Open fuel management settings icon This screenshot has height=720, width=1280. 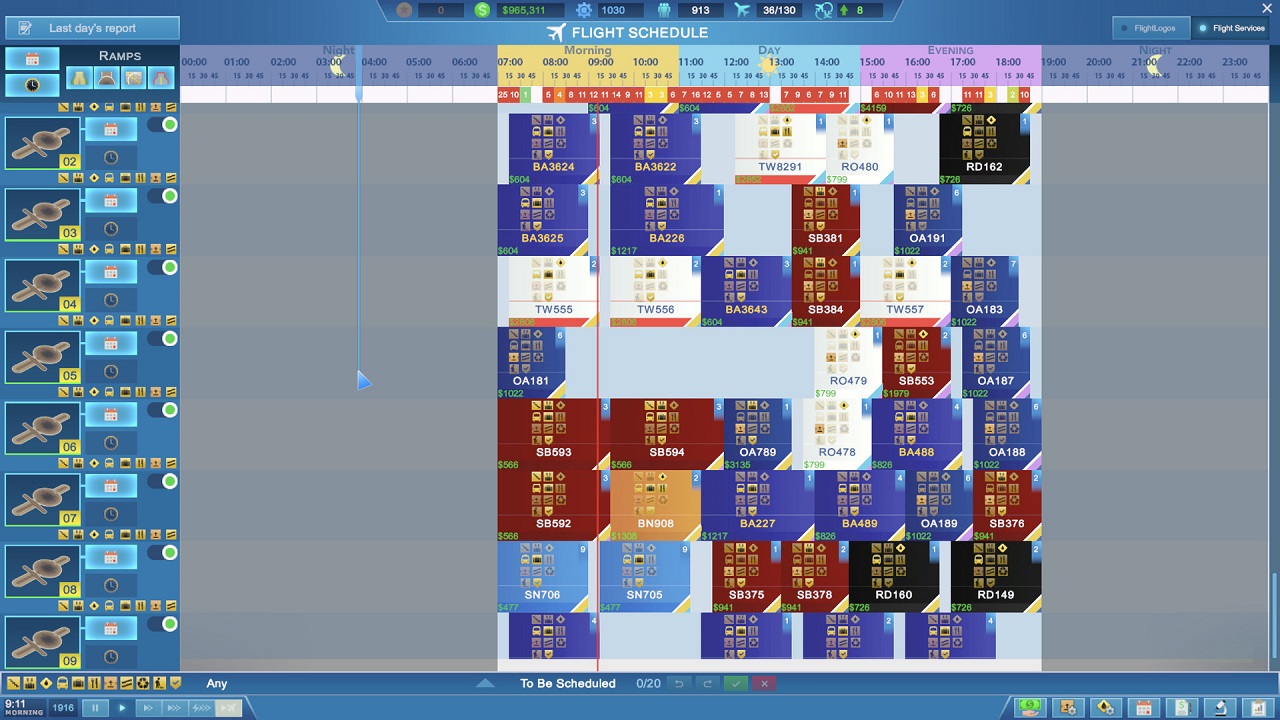(x=1106, y=707)
